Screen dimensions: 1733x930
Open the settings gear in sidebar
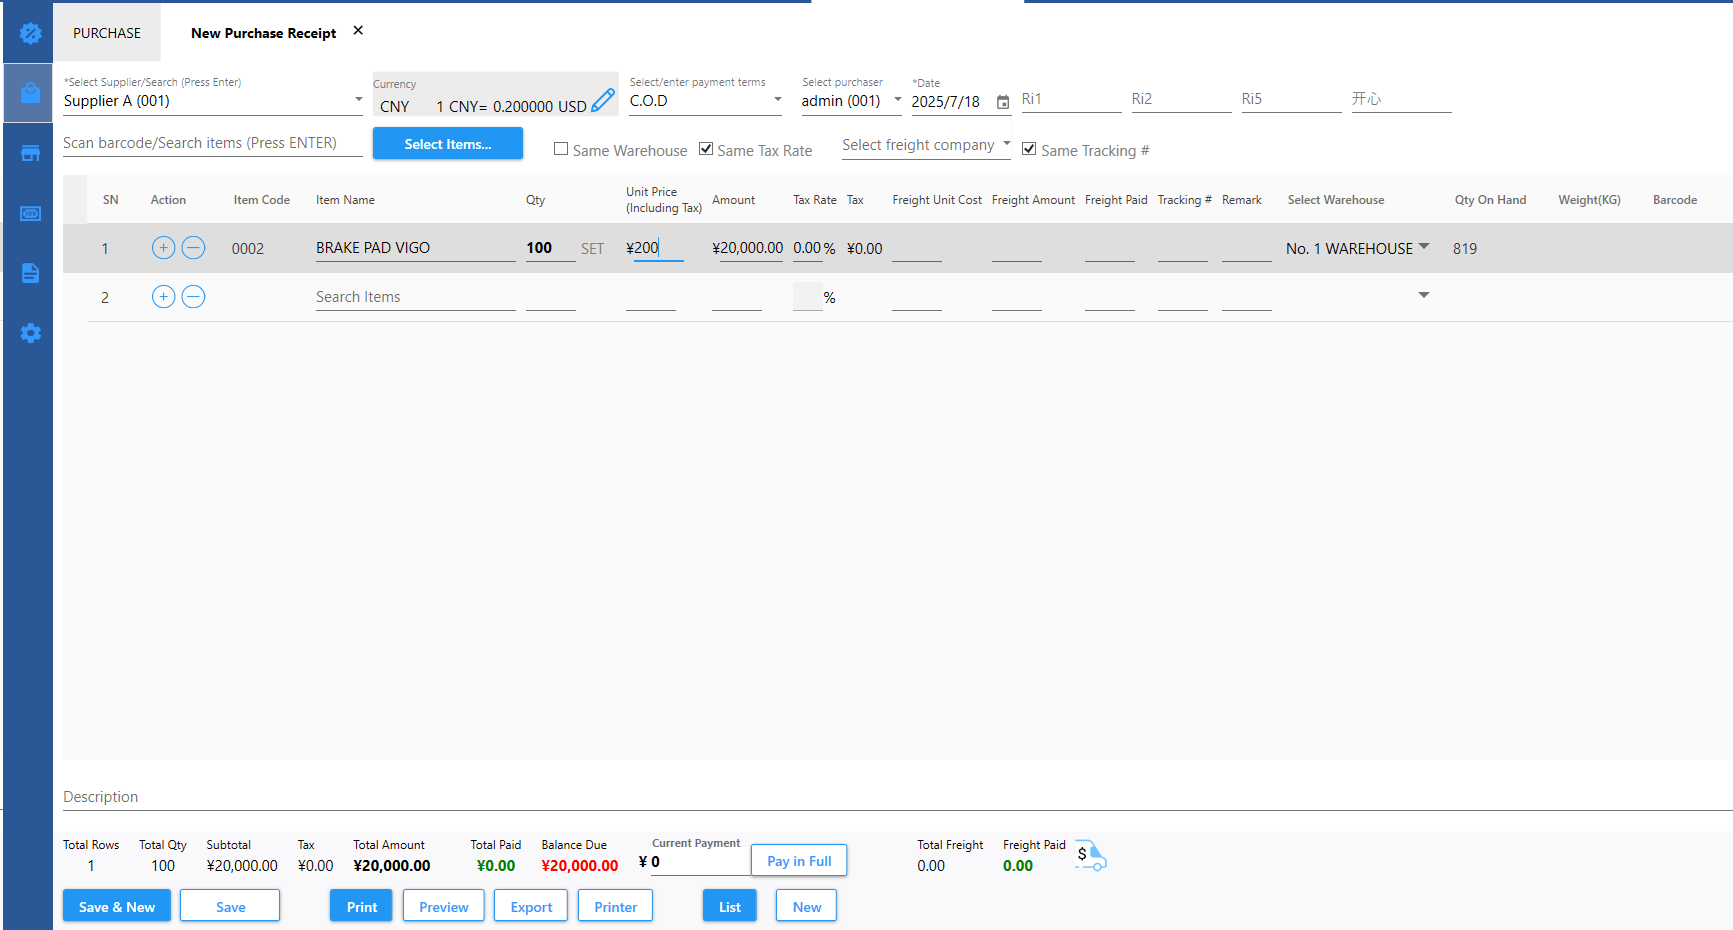point(30,333)
